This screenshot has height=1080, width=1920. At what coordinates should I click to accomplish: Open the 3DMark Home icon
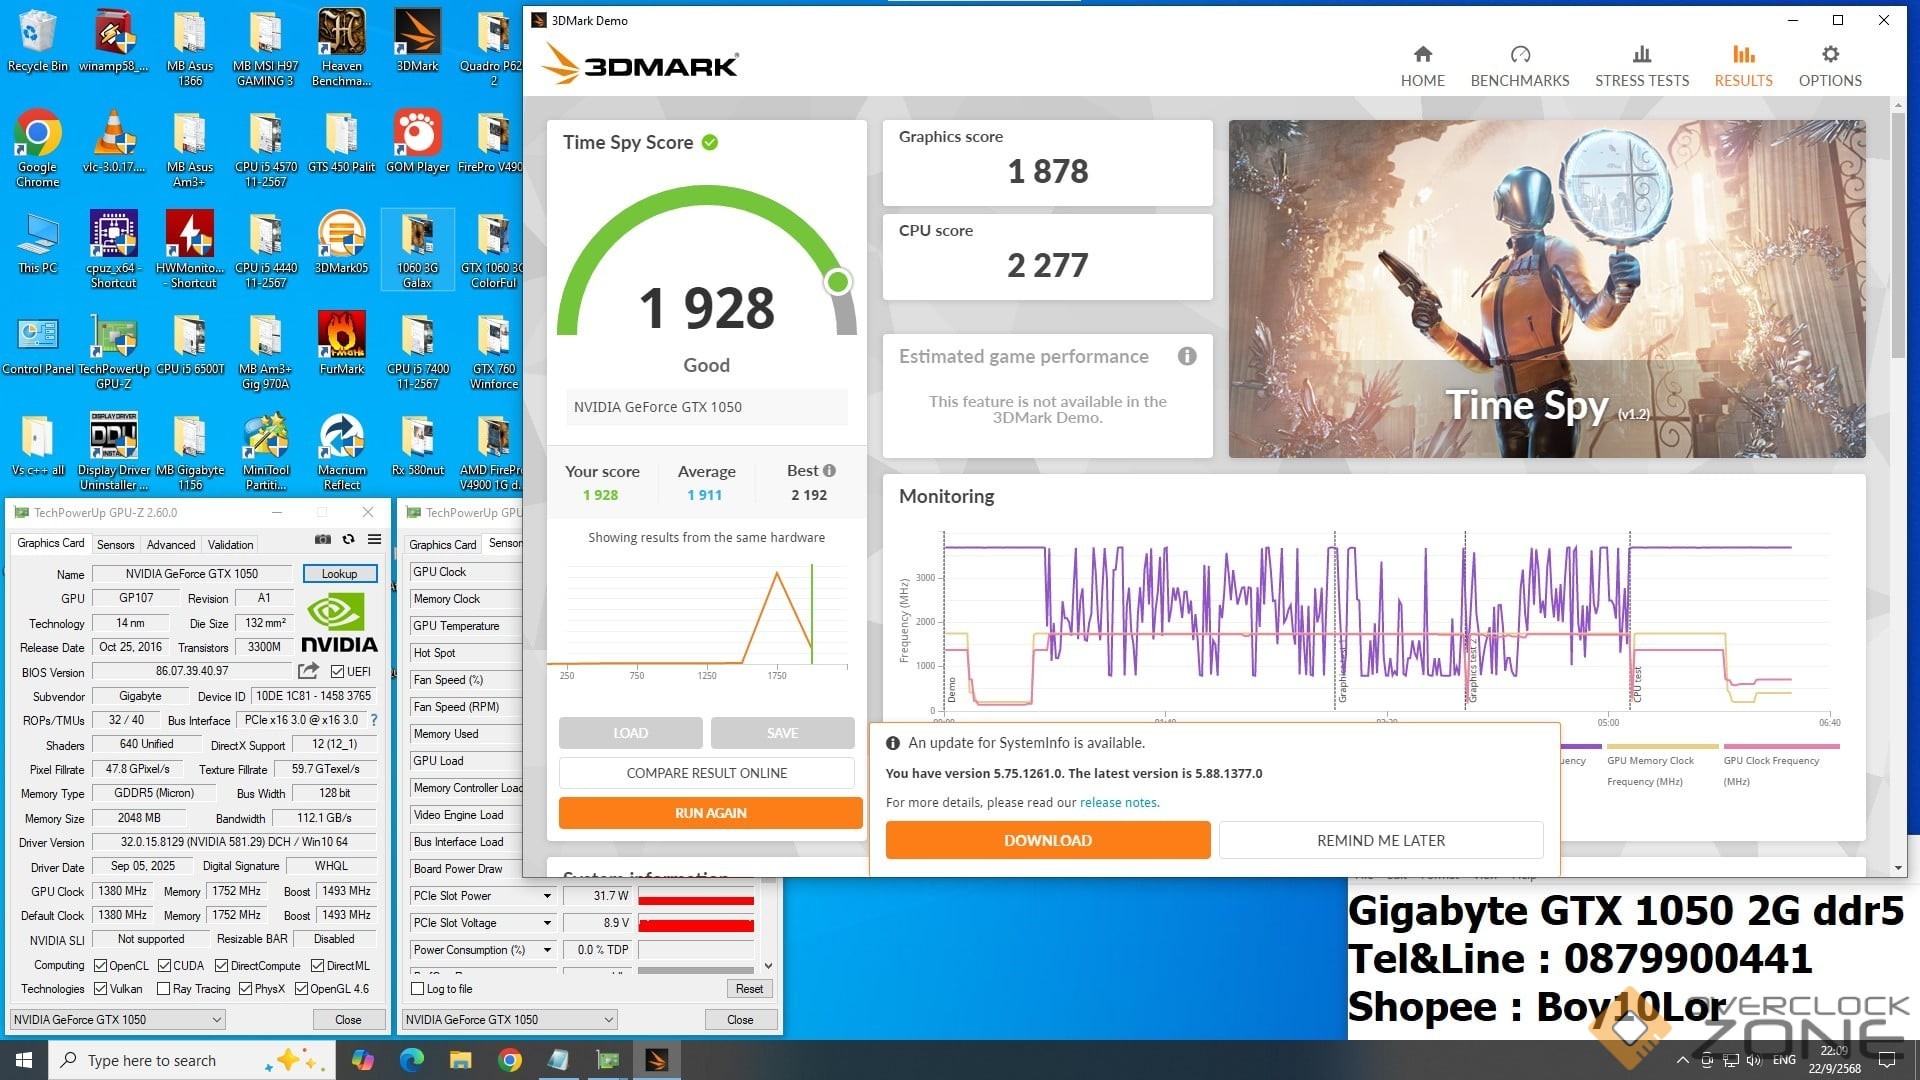pos(1422,55)
